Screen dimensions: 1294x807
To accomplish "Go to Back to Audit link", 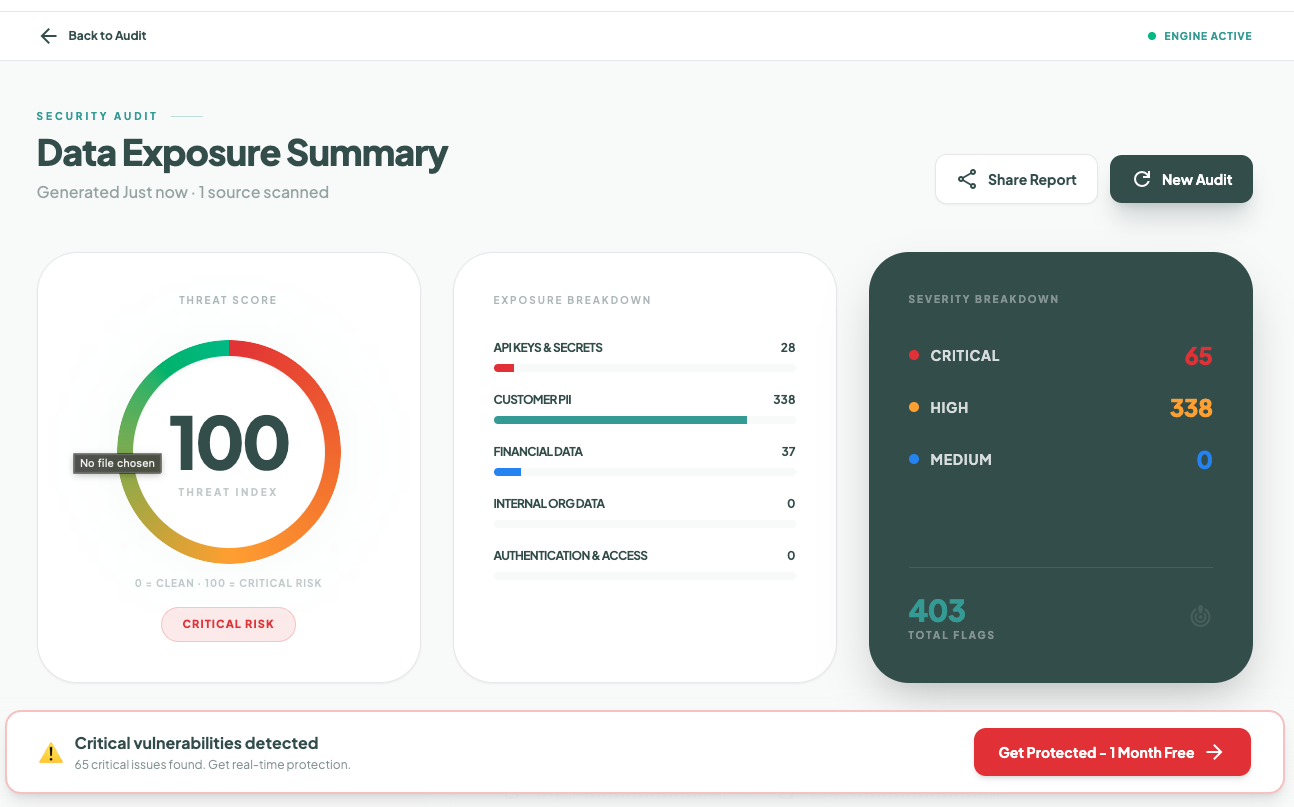I will pyautogui.click(x=107, y=36).
